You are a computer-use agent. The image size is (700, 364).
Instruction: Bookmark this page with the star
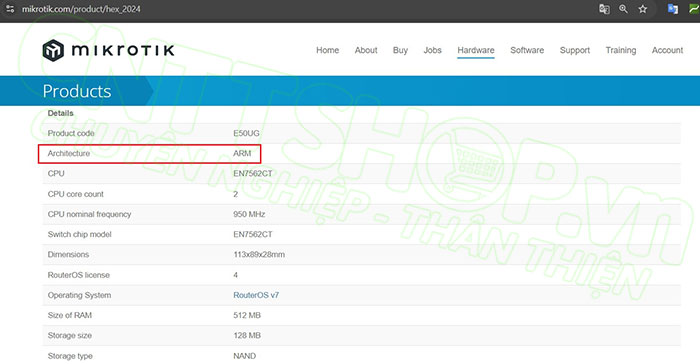click(x=642, y=9)
